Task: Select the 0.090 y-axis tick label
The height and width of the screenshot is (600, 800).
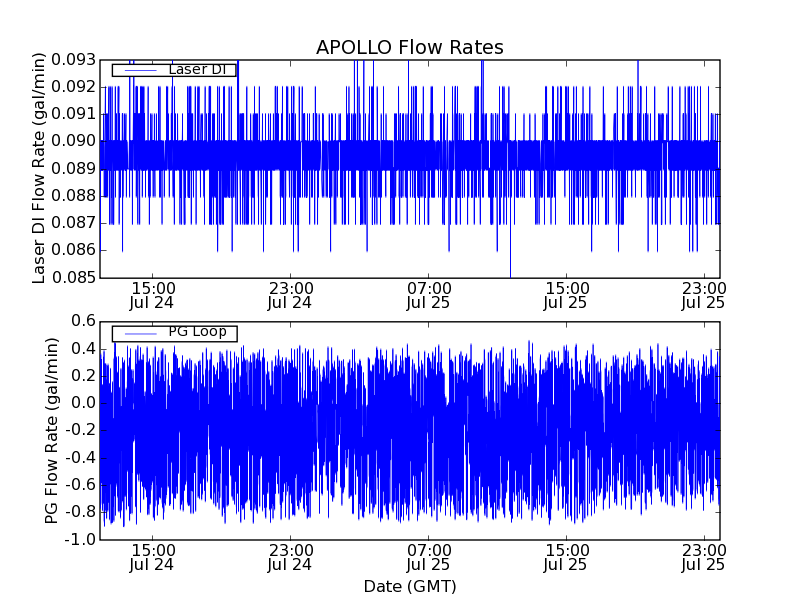Action: (73, 141)
